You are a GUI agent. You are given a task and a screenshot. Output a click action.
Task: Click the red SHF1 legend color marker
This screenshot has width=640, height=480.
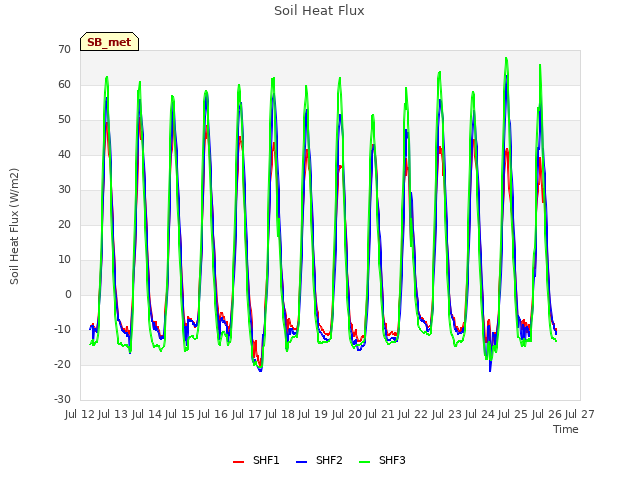coord(238,462)
